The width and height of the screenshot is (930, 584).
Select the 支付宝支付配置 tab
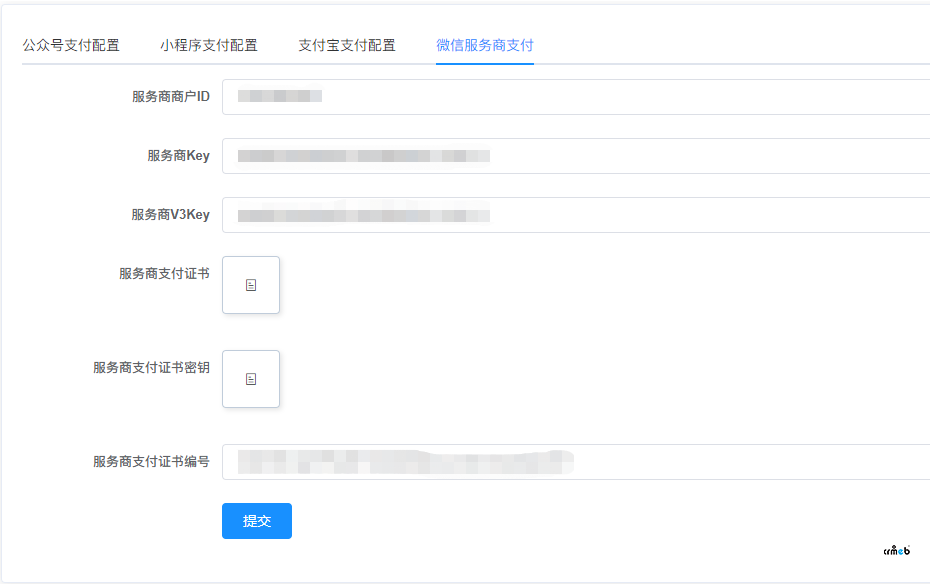pos(347,45)
